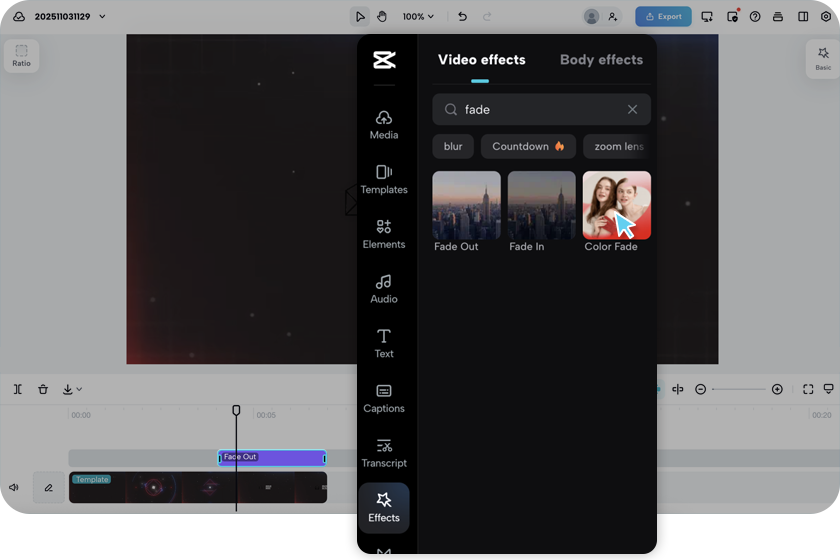Select the Countdown suggestion chip
Screen dimensions: 840x560
tap(528, 146)
